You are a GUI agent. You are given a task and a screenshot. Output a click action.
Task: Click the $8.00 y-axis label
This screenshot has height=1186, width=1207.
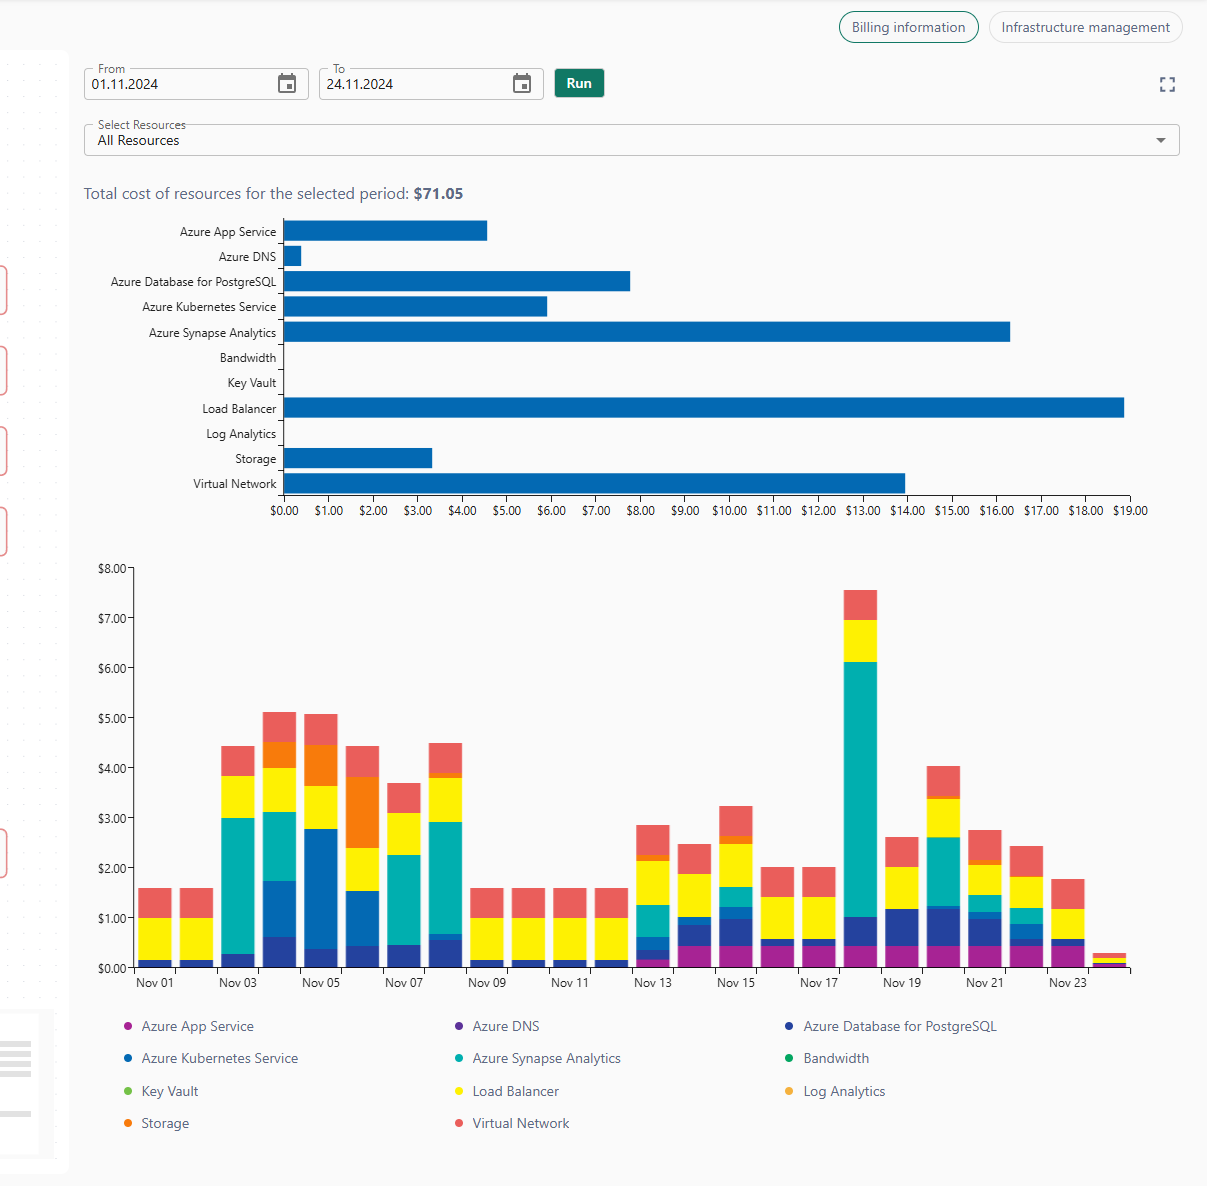click(x=112, y=569)
